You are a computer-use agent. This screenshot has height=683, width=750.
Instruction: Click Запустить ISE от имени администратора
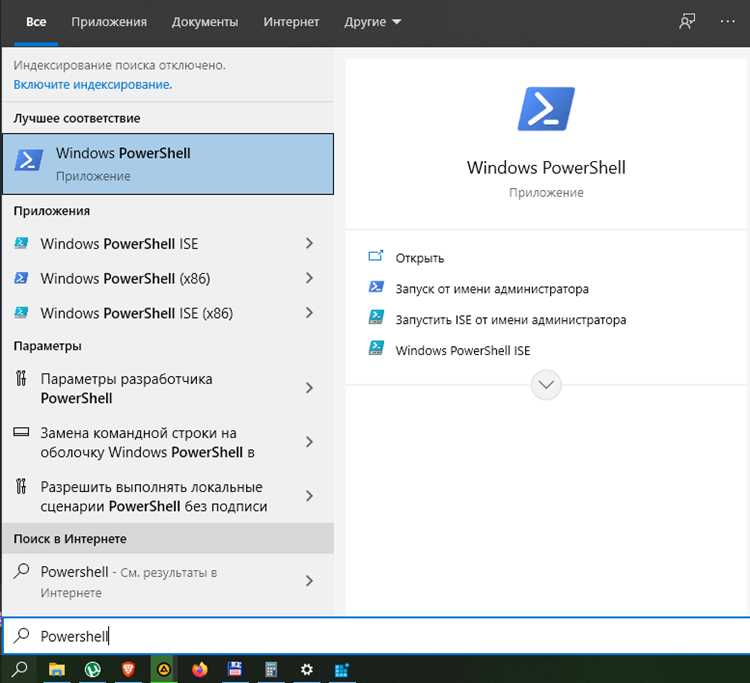(x=510, y=319)
